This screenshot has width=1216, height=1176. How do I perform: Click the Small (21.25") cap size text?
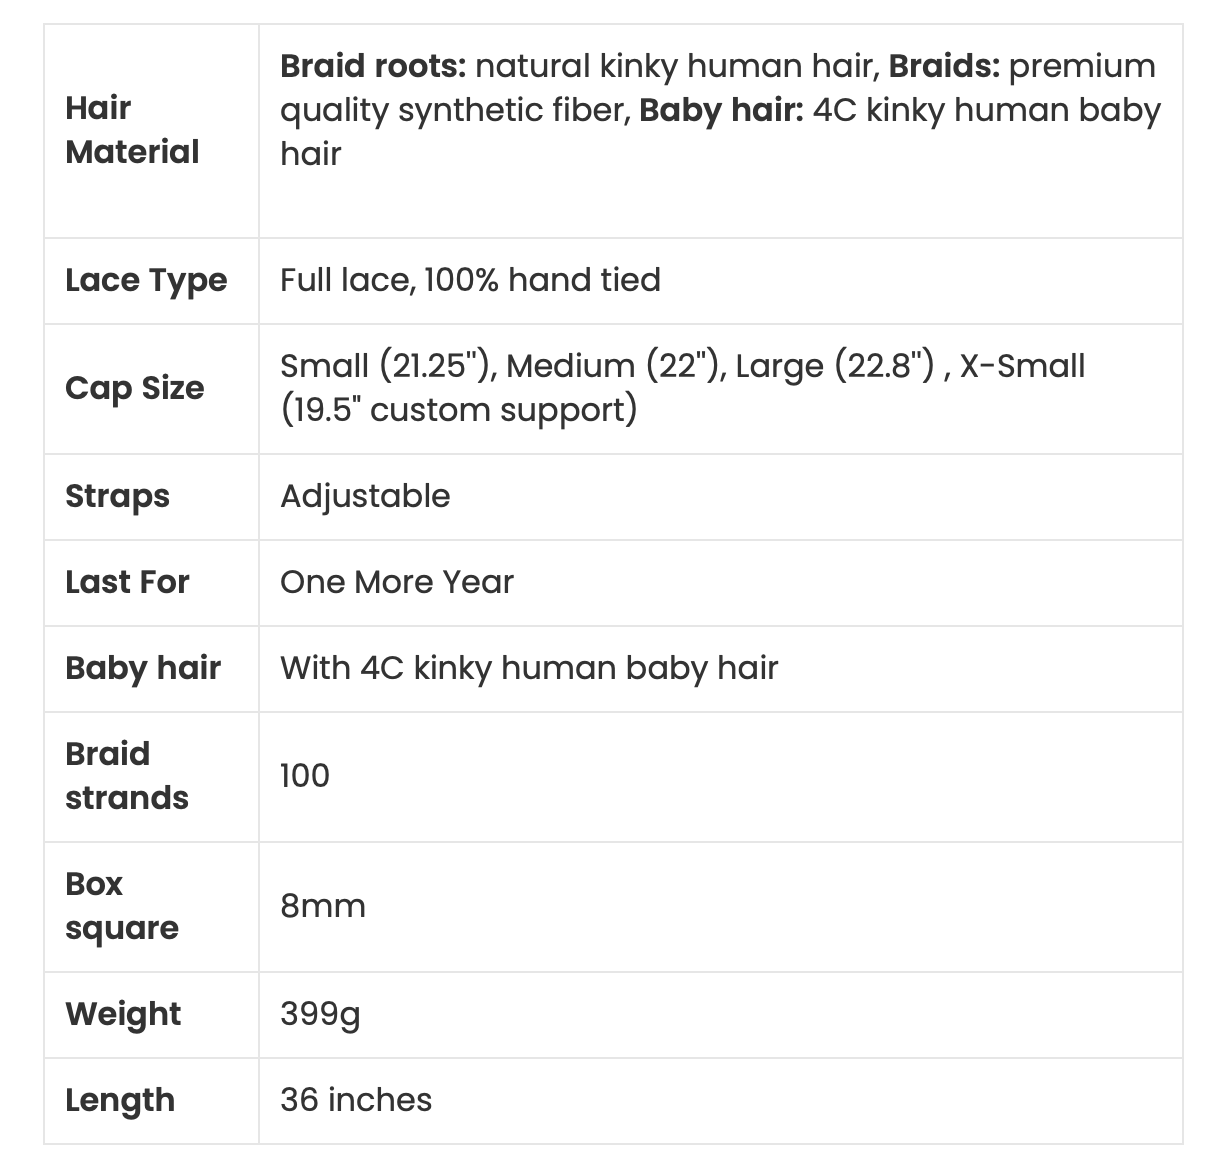coord(388,366)
